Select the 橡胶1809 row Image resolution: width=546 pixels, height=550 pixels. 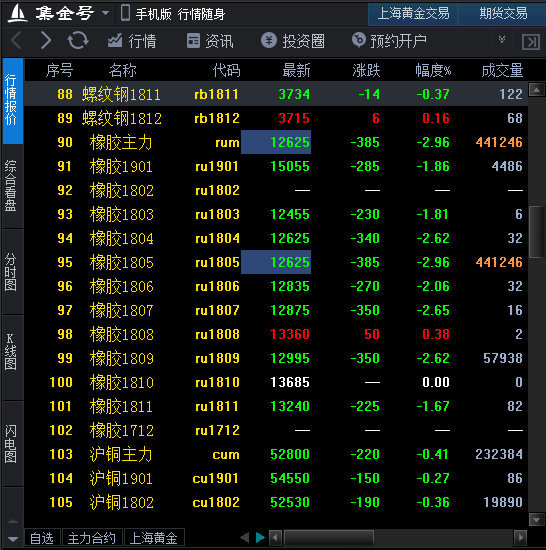tap(276, 358)
